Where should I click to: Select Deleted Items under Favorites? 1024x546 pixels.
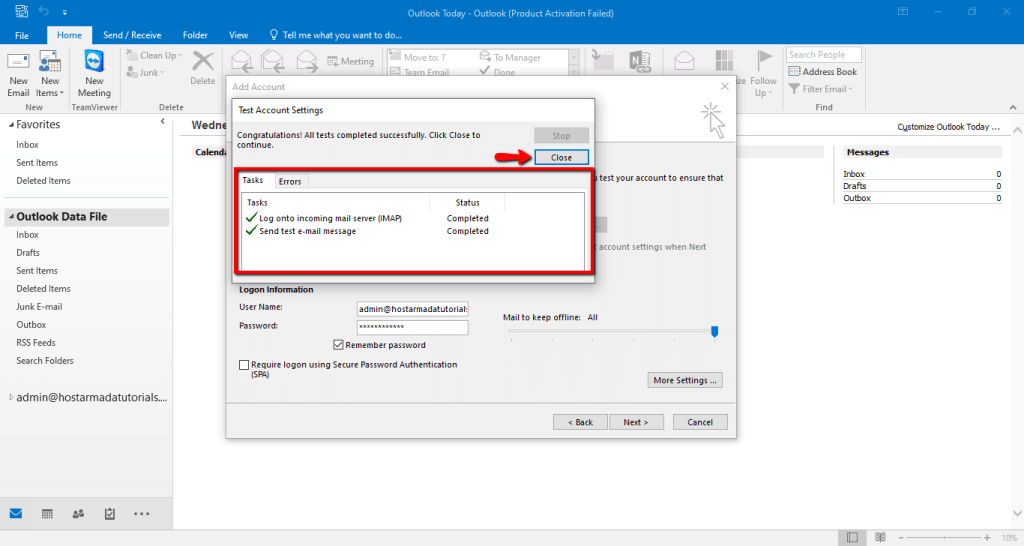[x=43, y=180]
